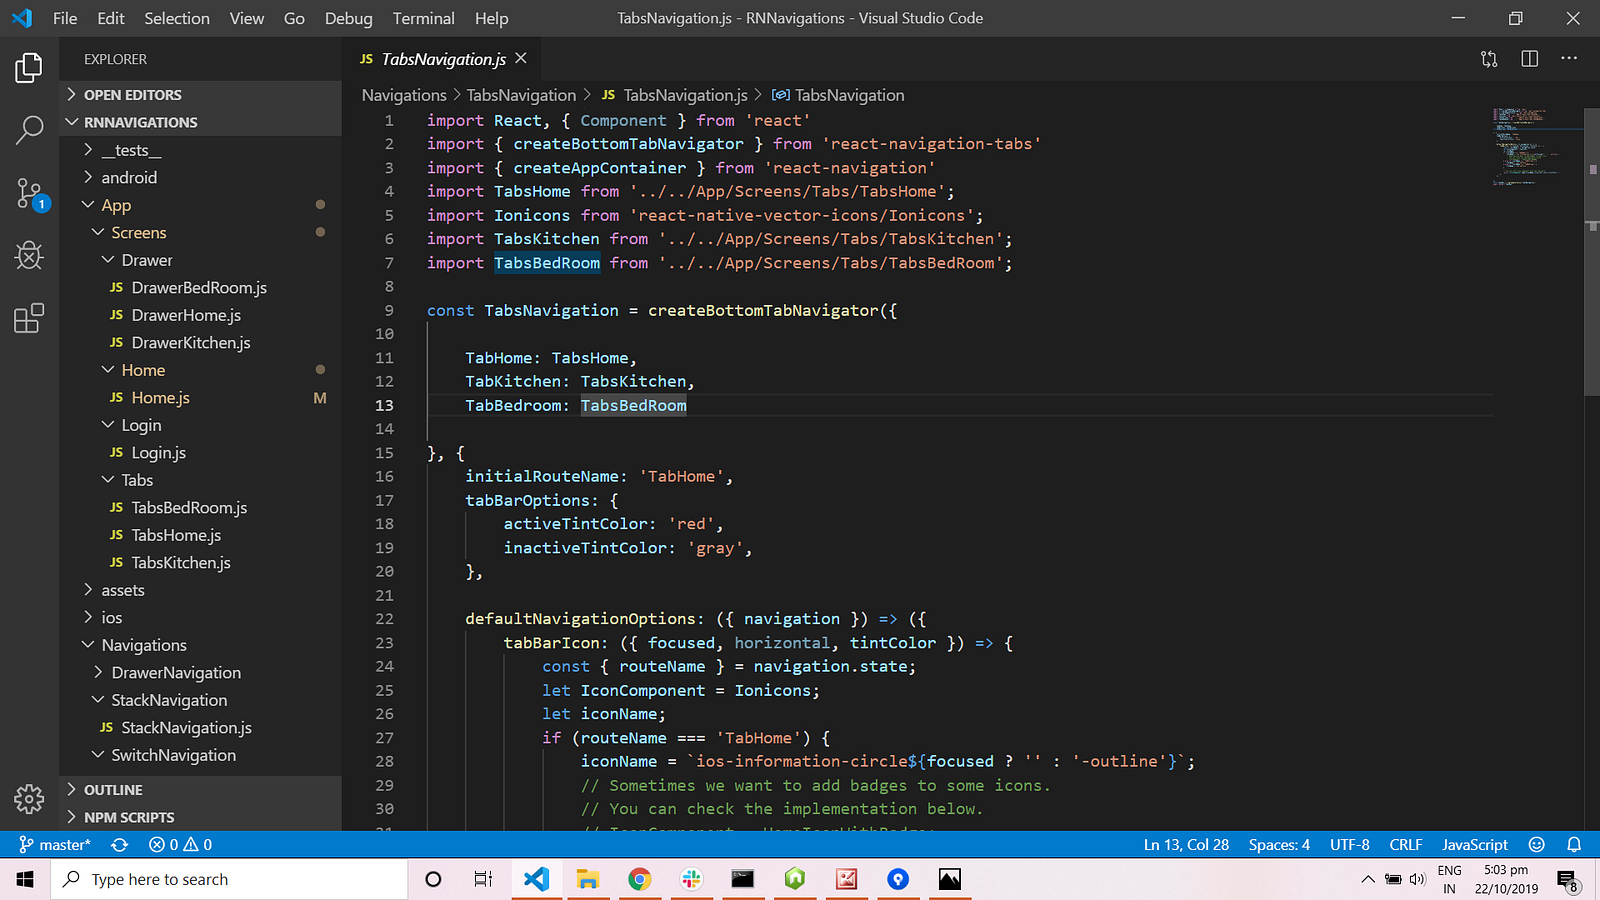Click TabsNavigation symbol breadcrumb
This screenshot has width=1600, height=900.
tap(838, 95)
